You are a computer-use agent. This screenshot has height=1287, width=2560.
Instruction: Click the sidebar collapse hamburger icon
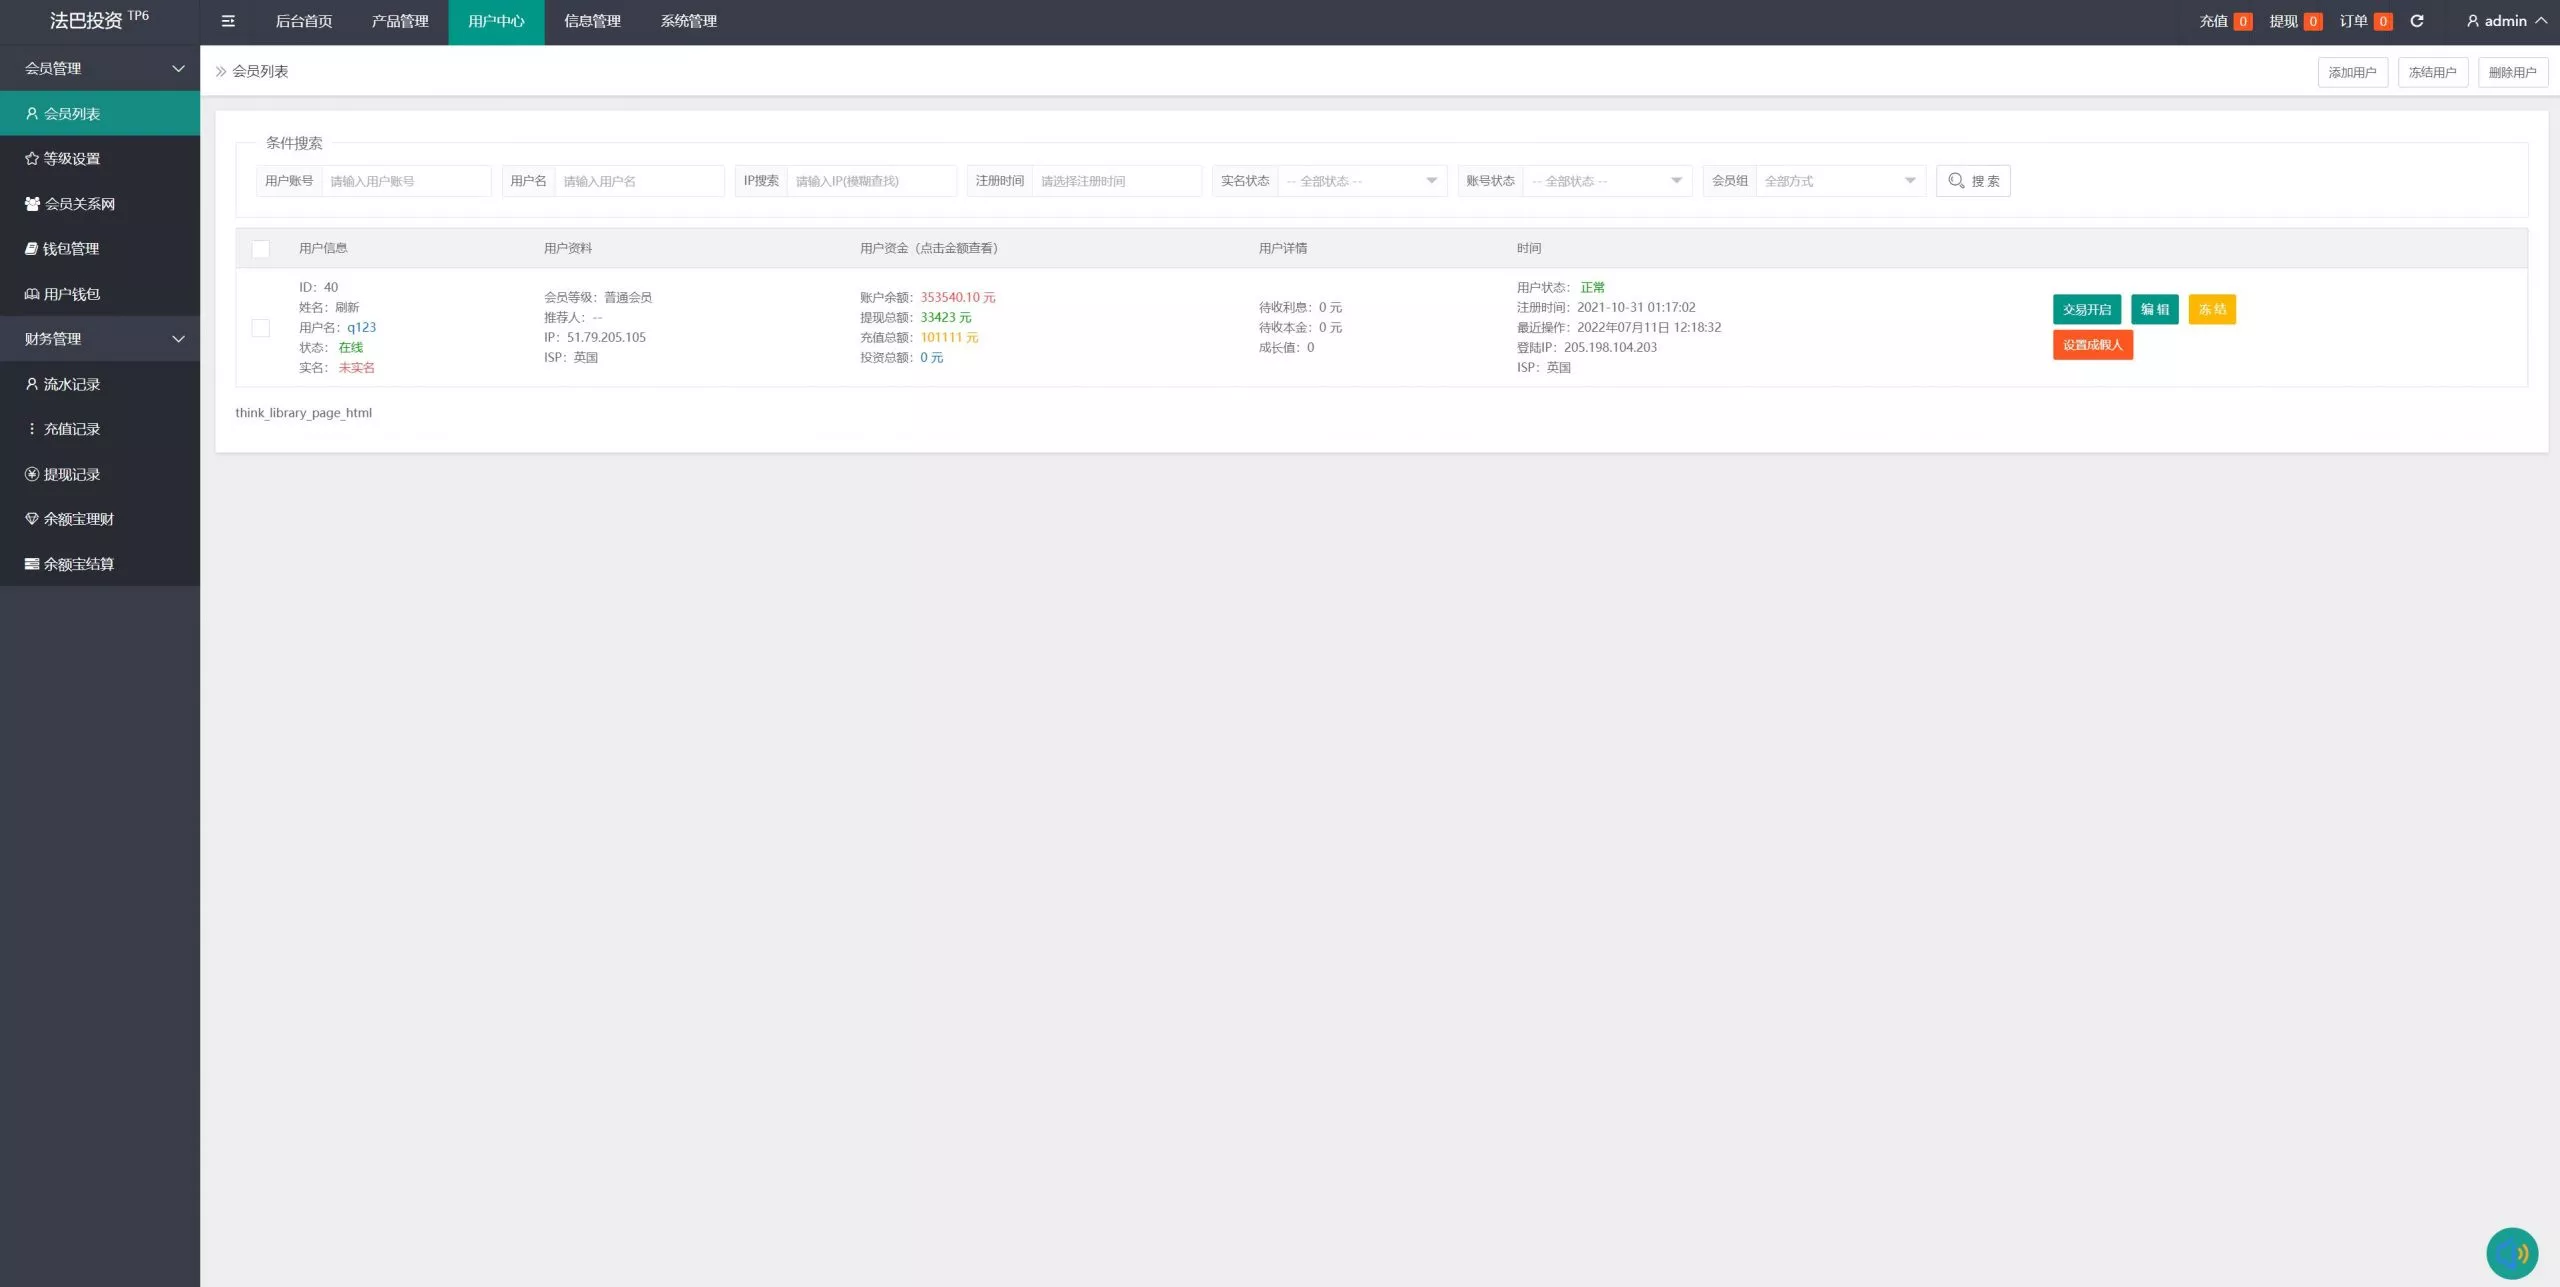pyautogui.click(x=228, y=21)
